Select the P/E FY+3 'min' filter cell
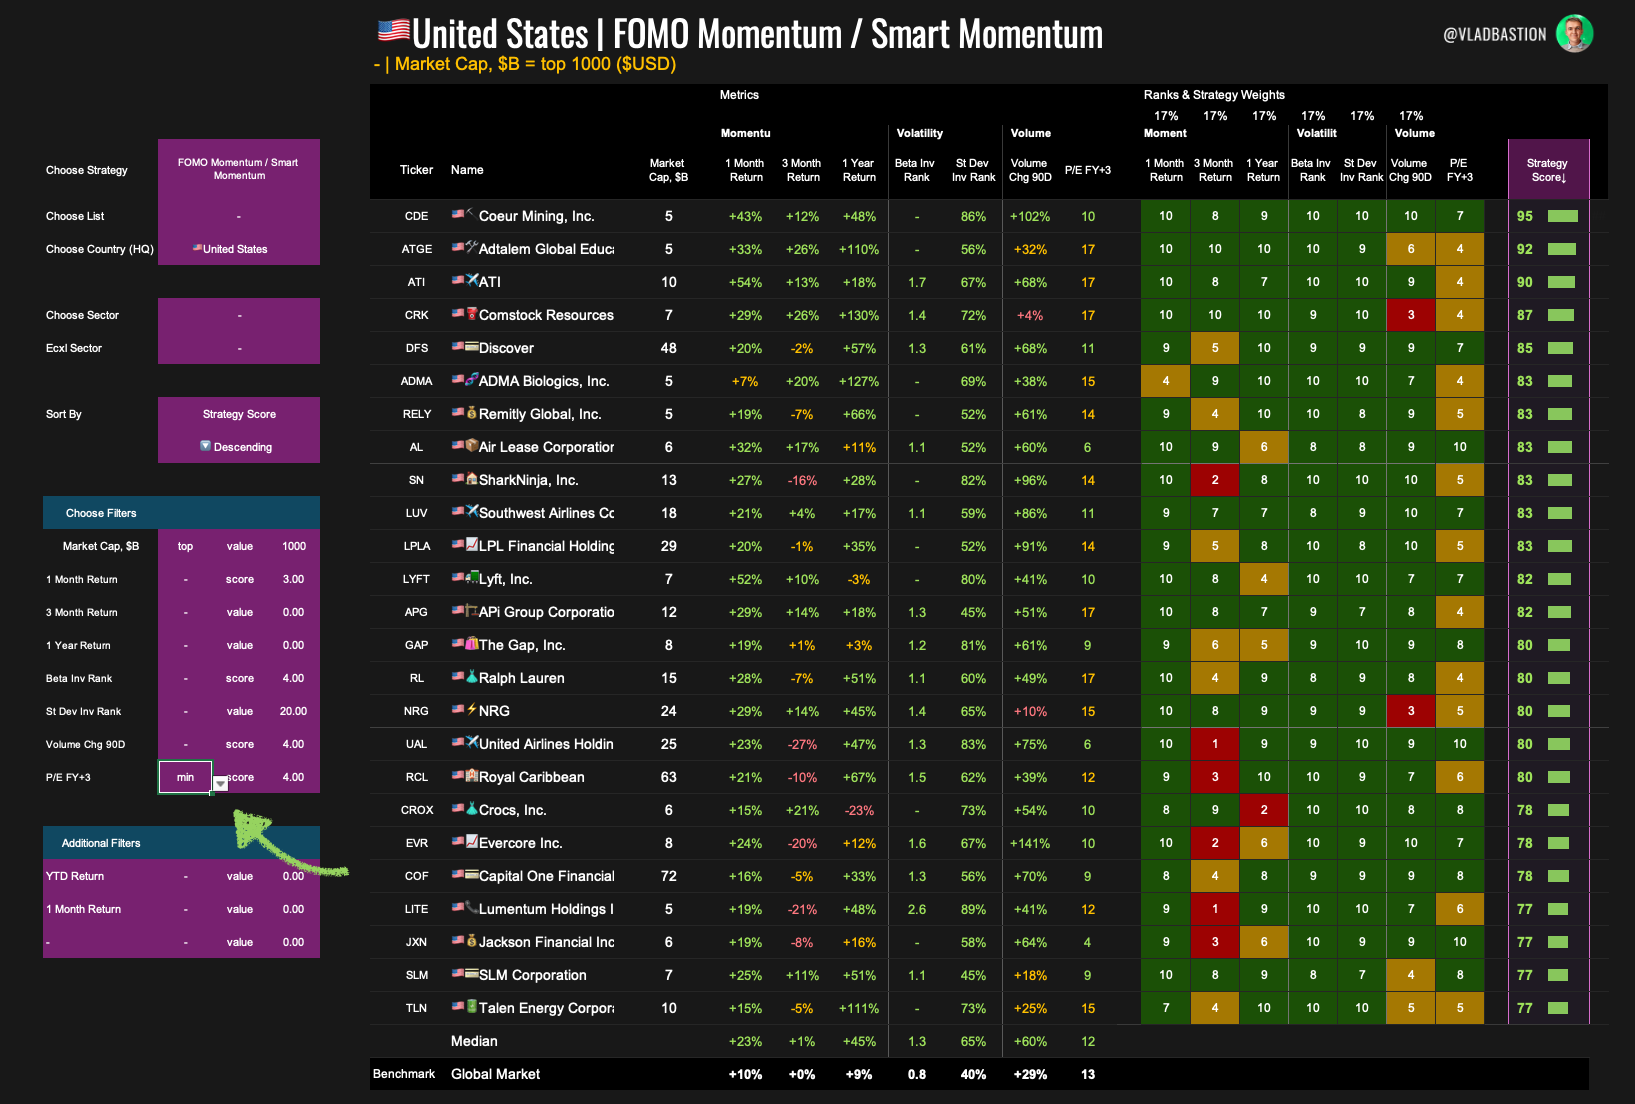 pos(185,777)
